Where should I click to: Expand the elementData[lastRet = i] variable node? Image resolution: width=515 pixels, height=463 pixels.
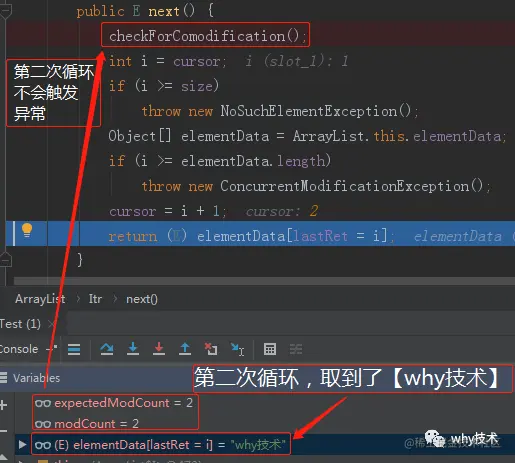point(22,444)
